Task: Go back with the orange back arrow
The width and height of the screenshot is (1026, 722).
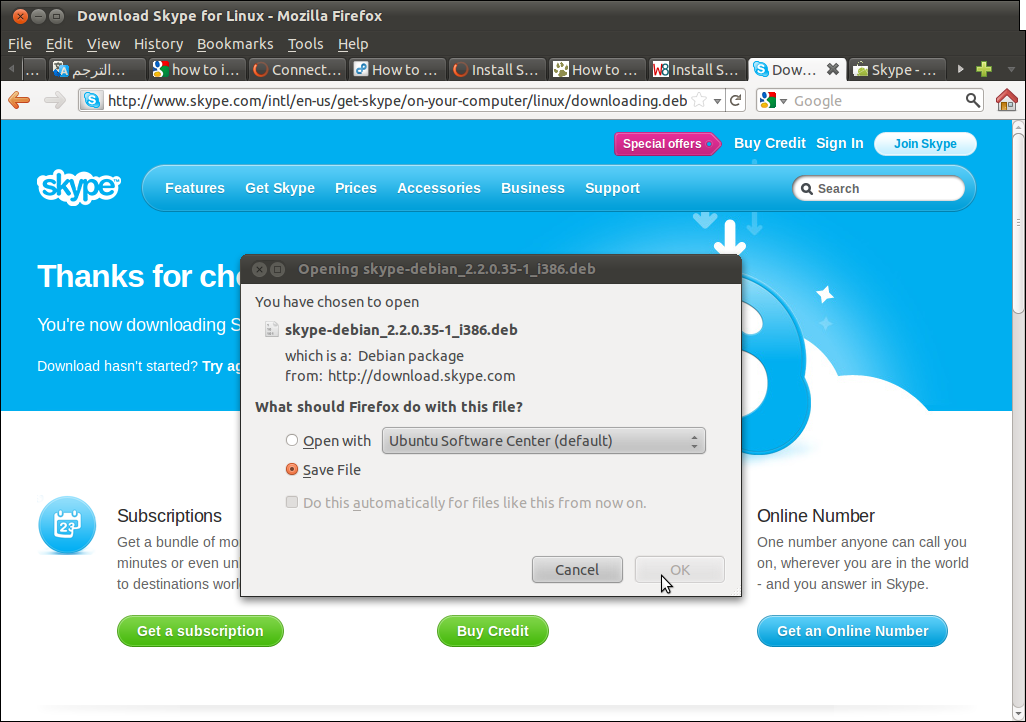Action: pyautogui.click(x=19, y=100)
